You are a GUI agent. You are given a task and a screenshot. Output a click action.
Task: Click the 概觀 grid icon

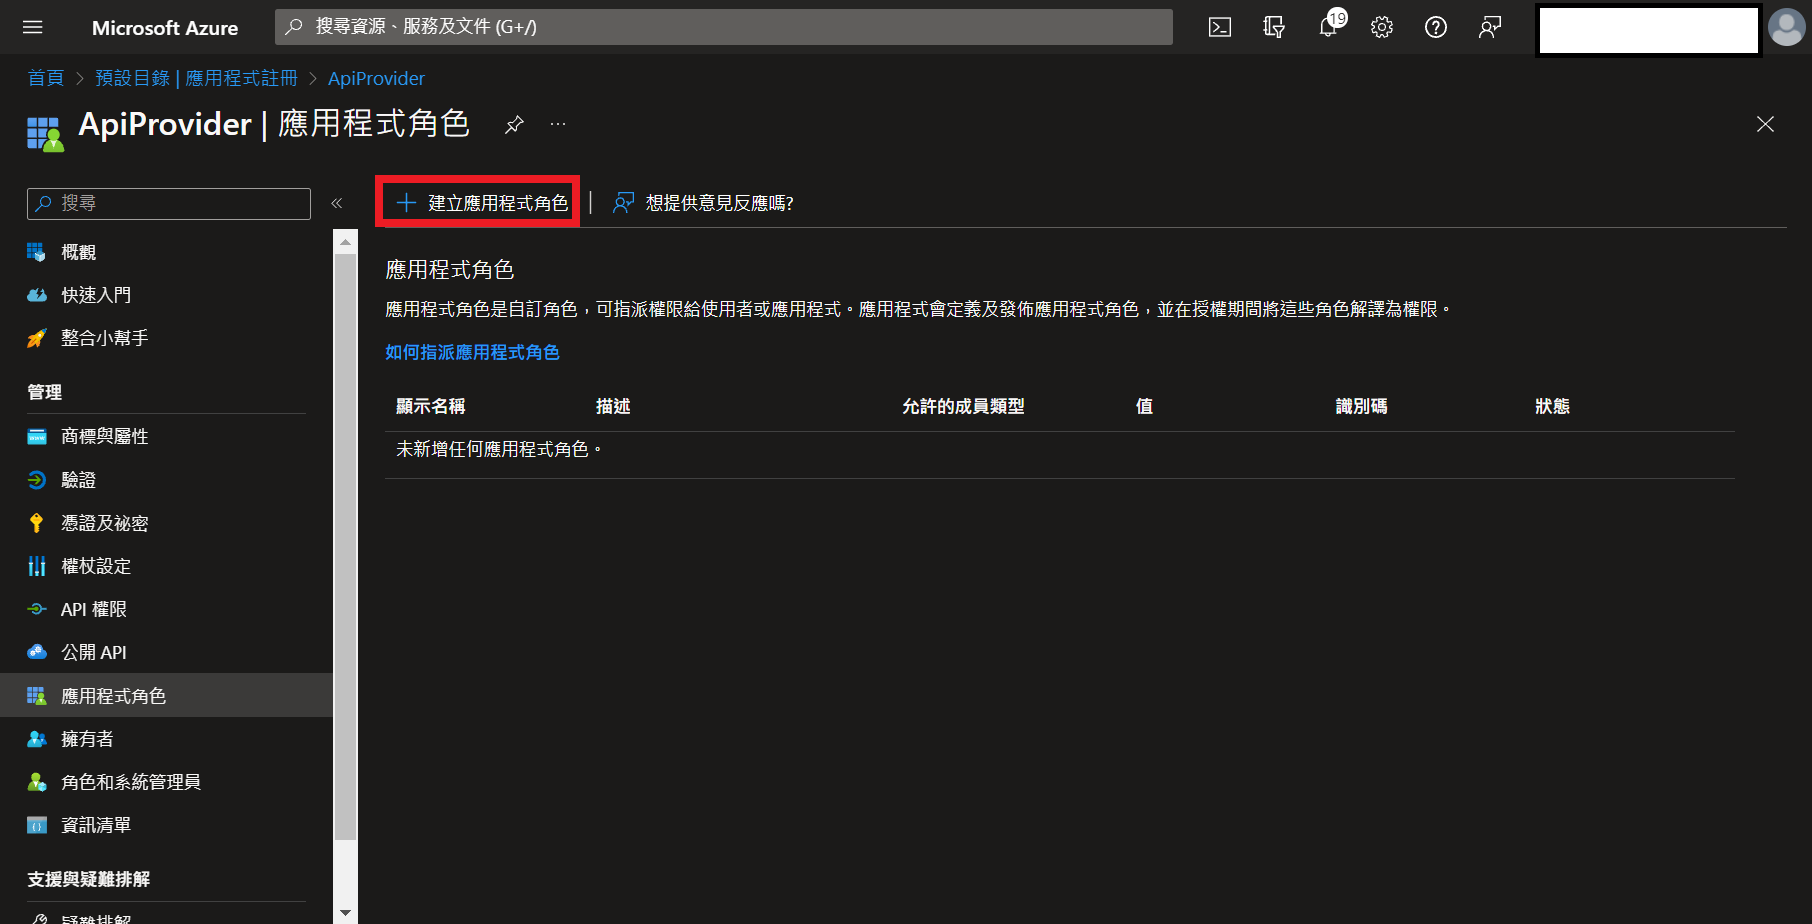tap(37, 252)
